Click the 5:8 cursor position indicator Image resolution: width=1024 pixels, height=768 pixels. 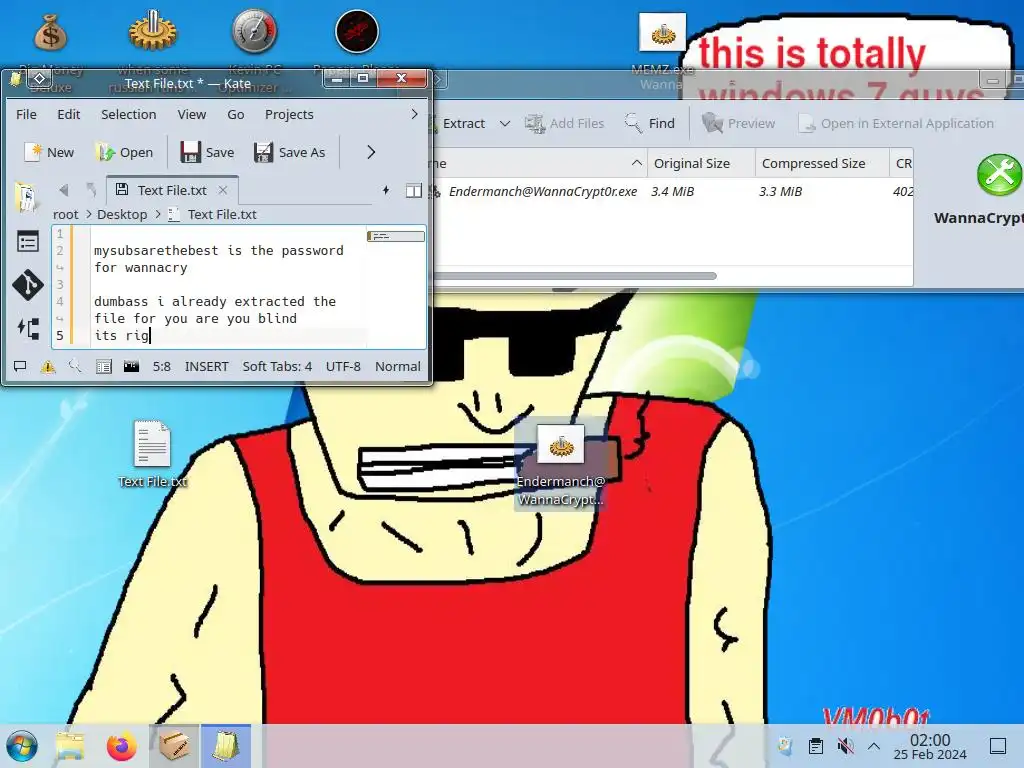tap(162, 366)
